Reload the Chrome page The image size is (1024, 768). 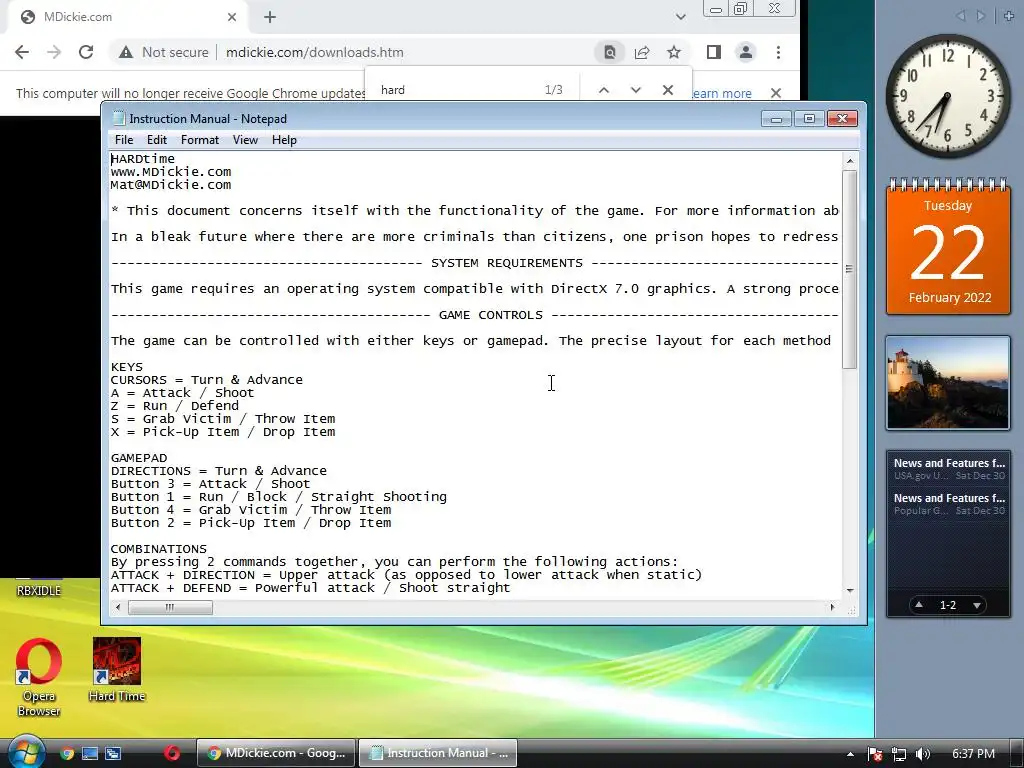click(x=86, y=52)
